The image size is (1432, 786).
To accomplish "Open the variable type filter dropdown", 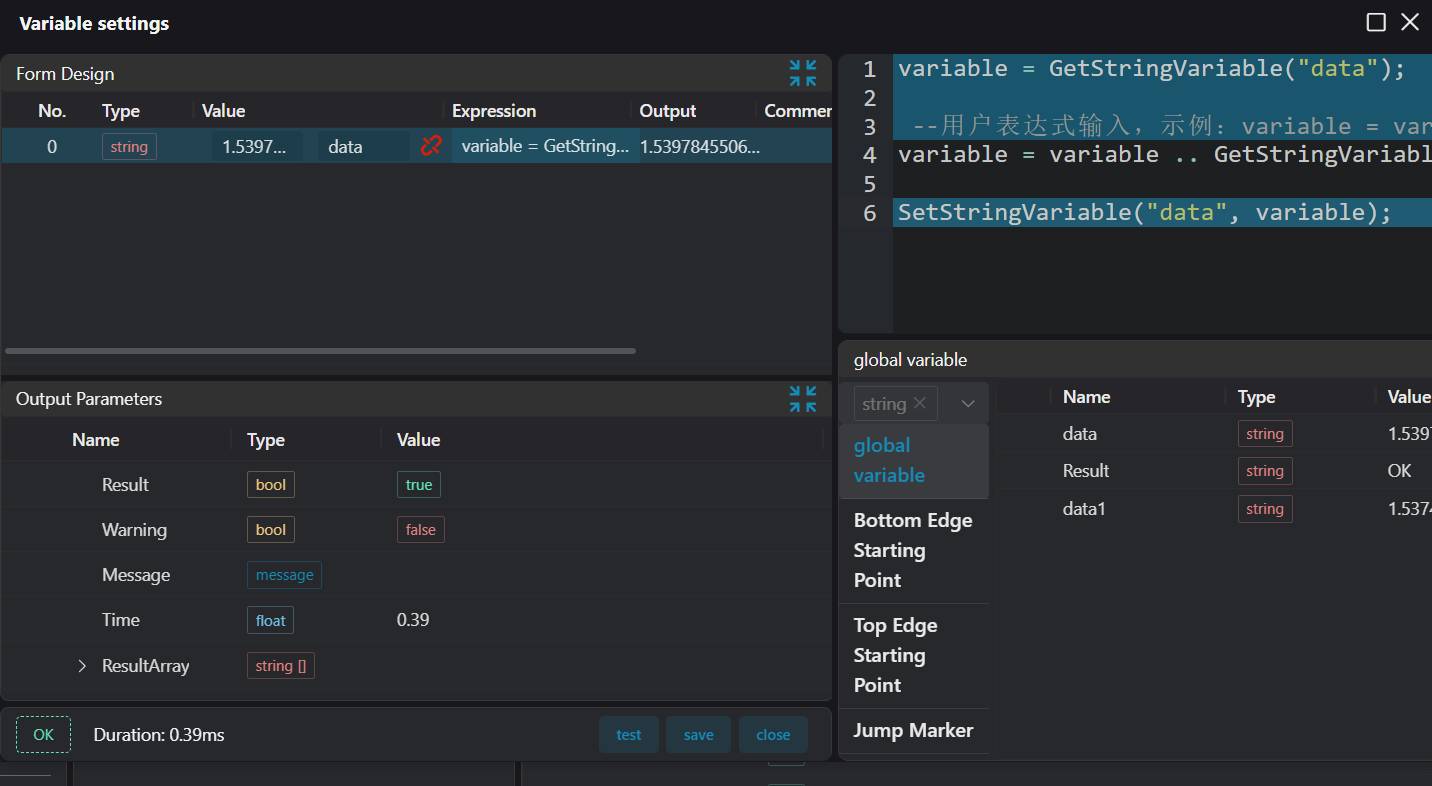I will tap(967, 404).
